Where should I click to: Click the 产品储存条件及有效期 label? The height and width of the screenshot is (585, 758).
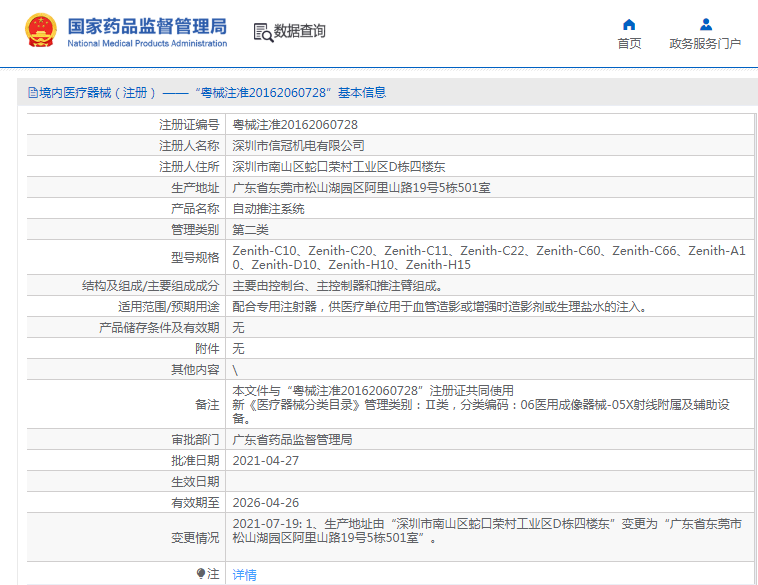coord(159,328)
